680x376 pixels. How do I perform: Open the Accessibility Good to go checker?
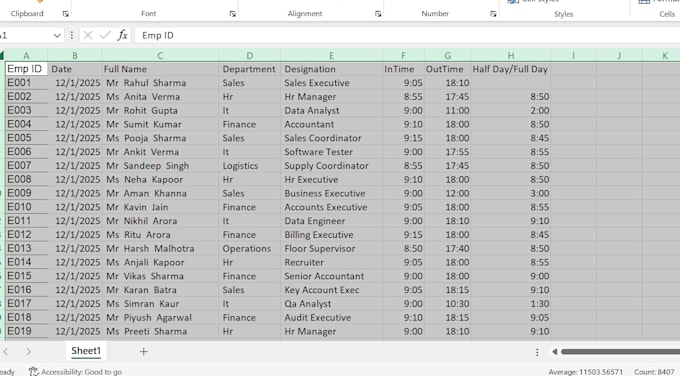pyautogui.click(x=75, y=372)
